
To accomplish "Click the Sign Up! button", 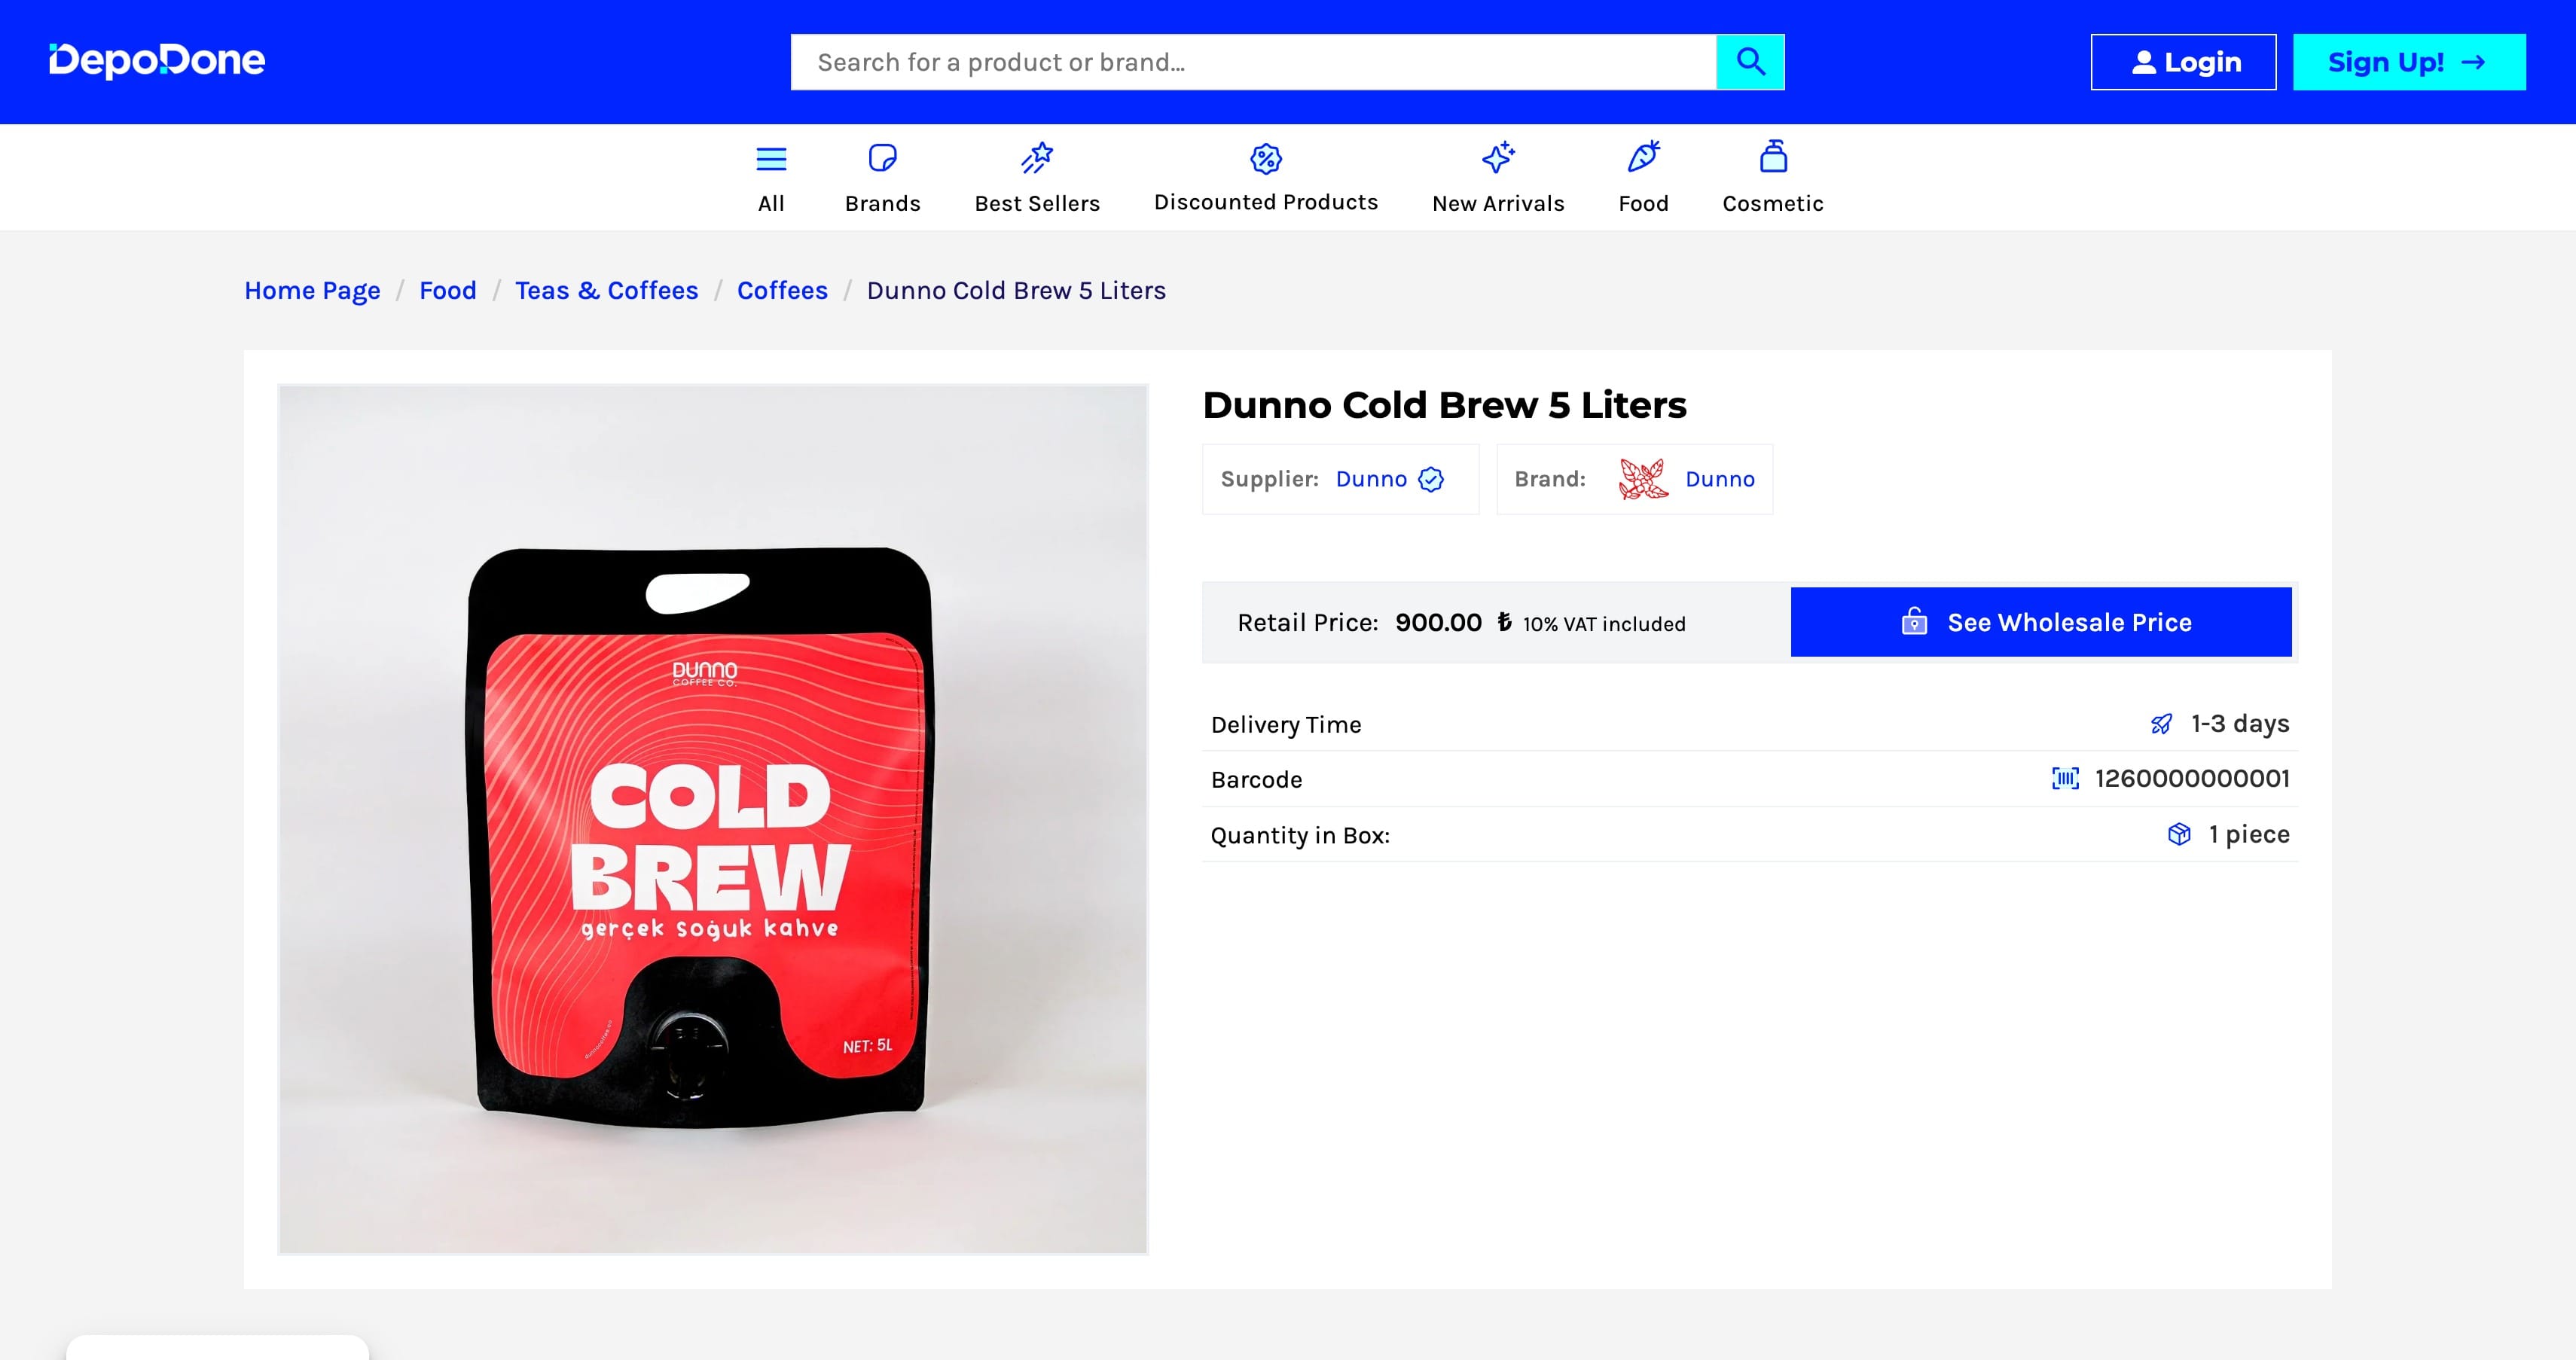I will pyautogui.click(x=2408, y=62).
